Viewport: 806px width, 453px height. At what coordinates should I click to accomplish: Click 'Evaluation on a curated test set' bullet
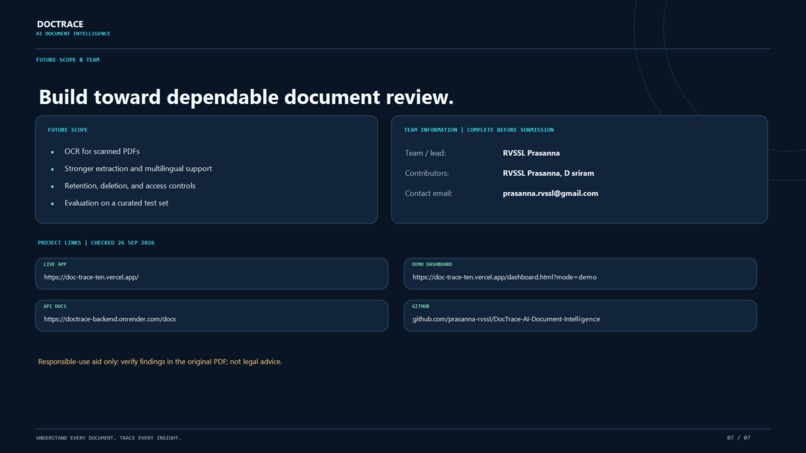tap(116, 203)
